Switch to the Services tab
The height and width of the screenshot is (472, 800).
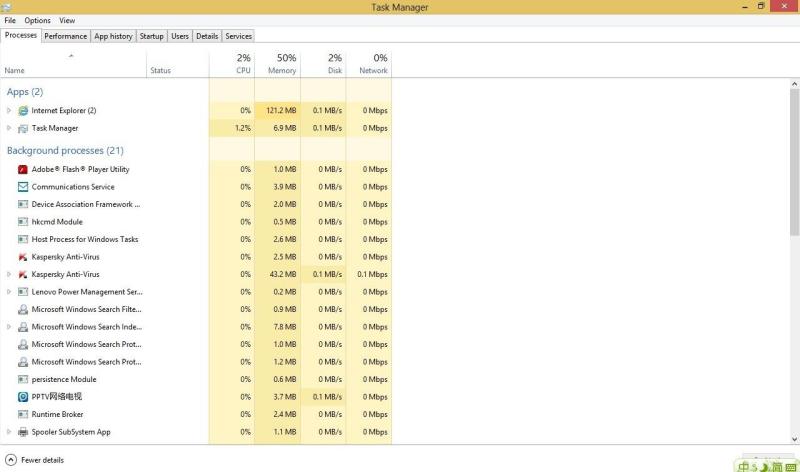[x=238, y=36]
